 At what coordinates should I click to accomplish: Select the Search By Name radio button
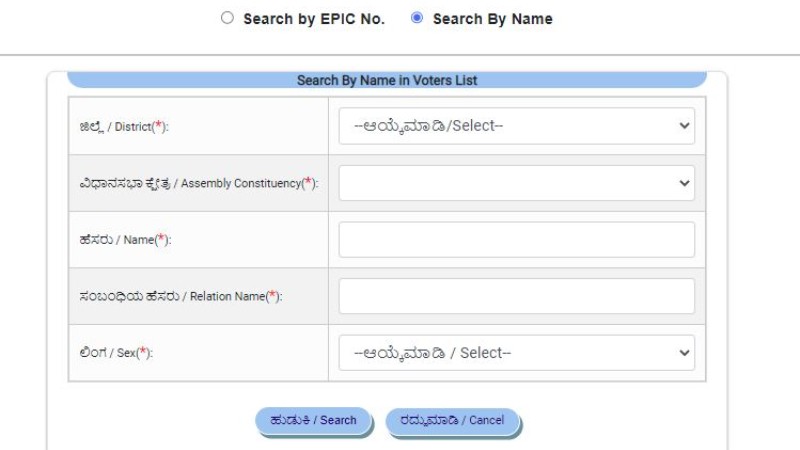tap(417, 18)
